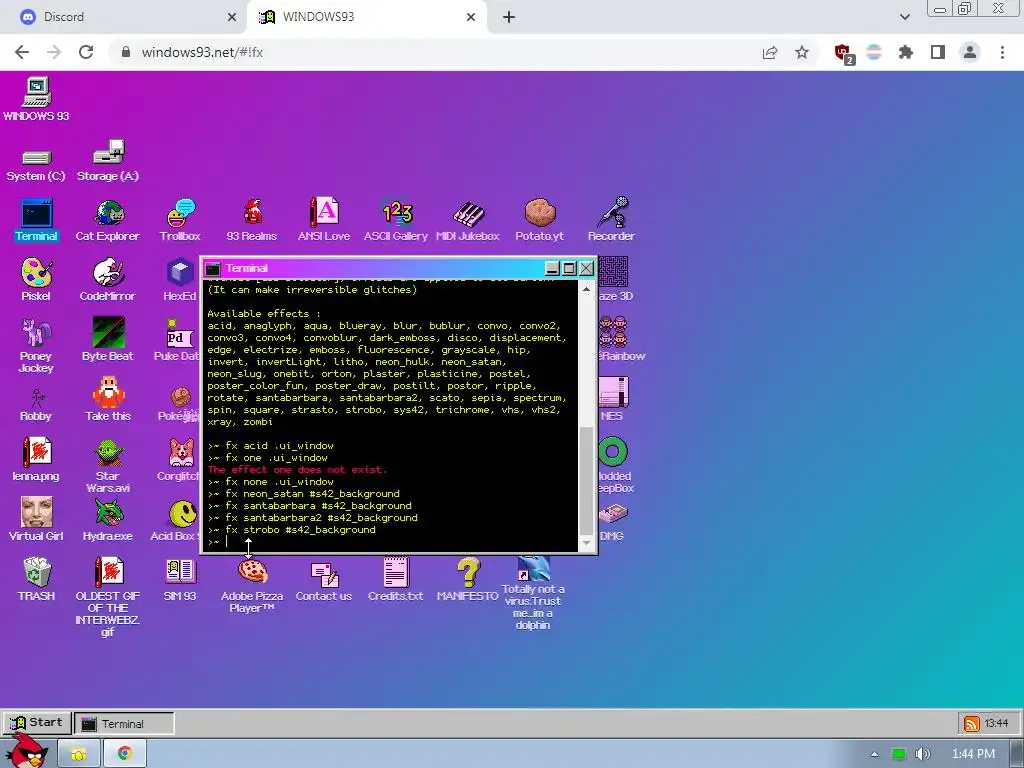
Task: Share this page icon in address bar
Action: [770, 52]
